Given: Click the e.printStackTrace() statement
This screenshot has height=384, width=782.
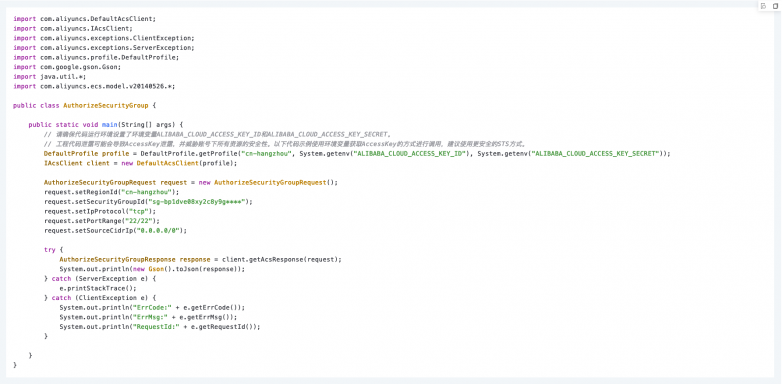Looking at the screenshot, I should click(98, 288).
